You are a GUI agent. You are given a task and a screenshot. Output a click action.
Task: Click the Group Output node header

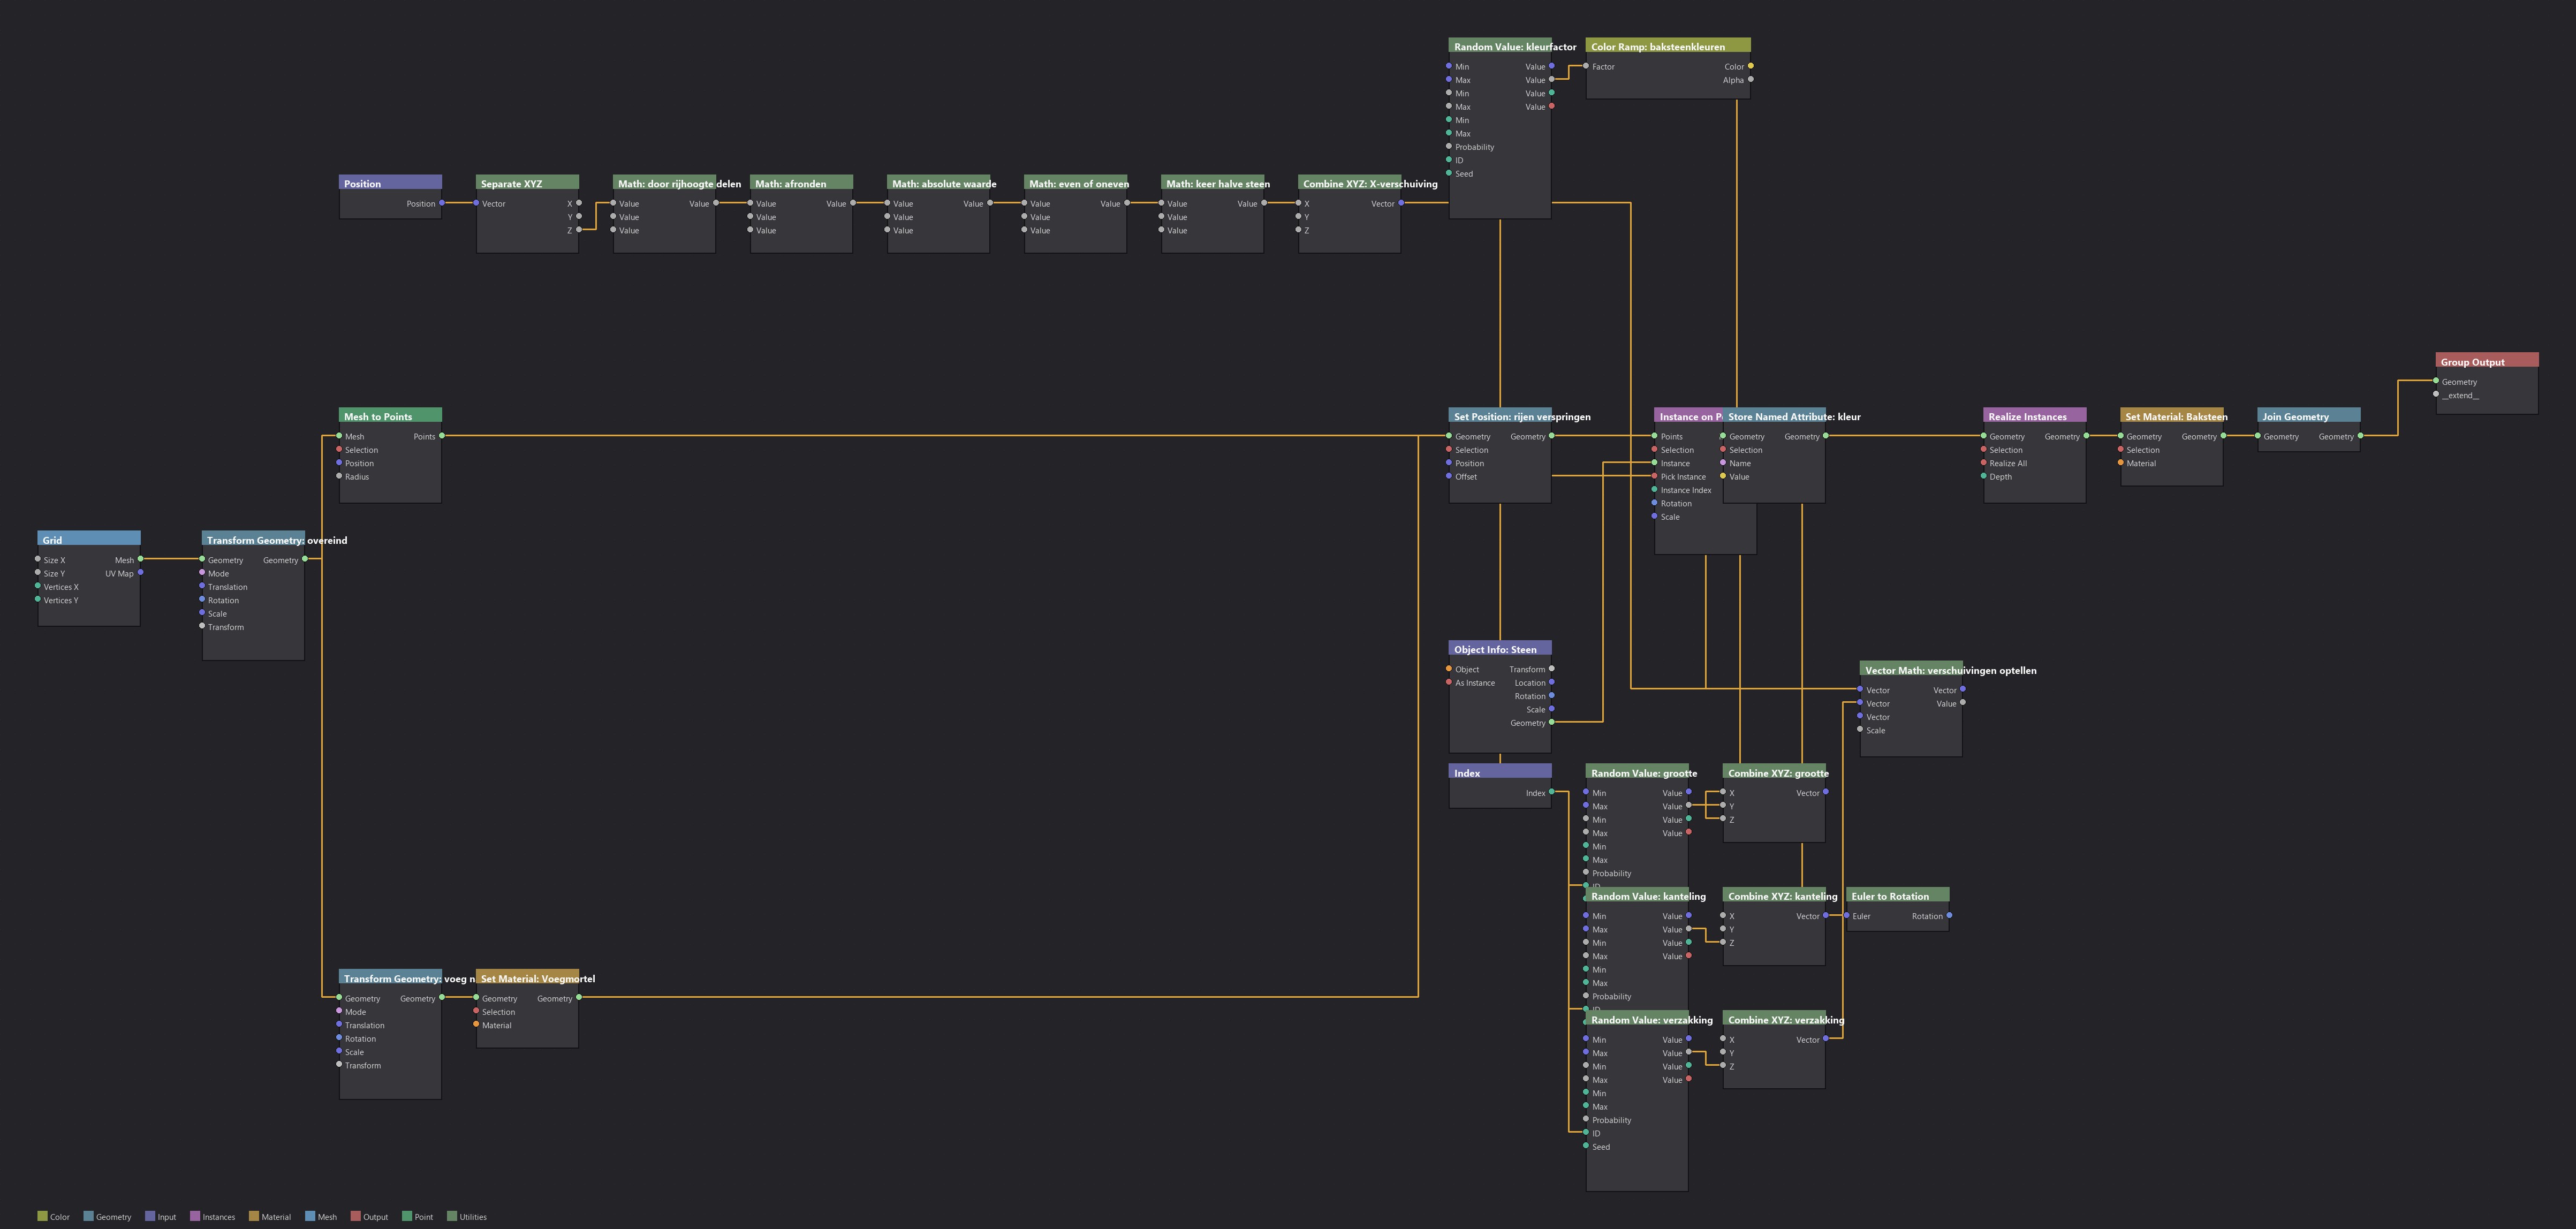coord(2487,361)
